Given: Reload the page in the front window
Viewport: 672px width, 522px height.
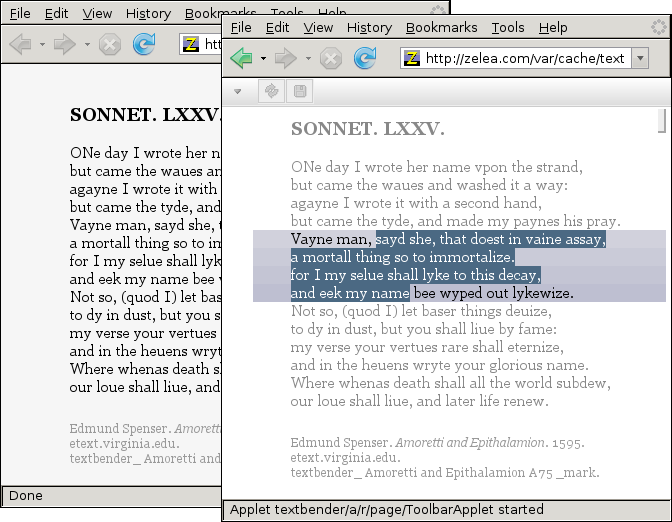Looking at the screenshot, I should pyautogui.click(x=365, y=58).
